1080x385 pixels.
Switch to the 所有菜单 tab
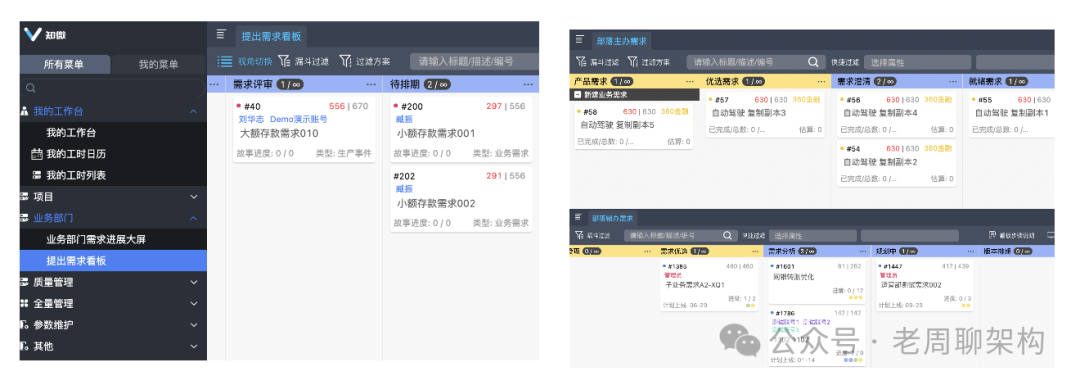tap(64, 64)
